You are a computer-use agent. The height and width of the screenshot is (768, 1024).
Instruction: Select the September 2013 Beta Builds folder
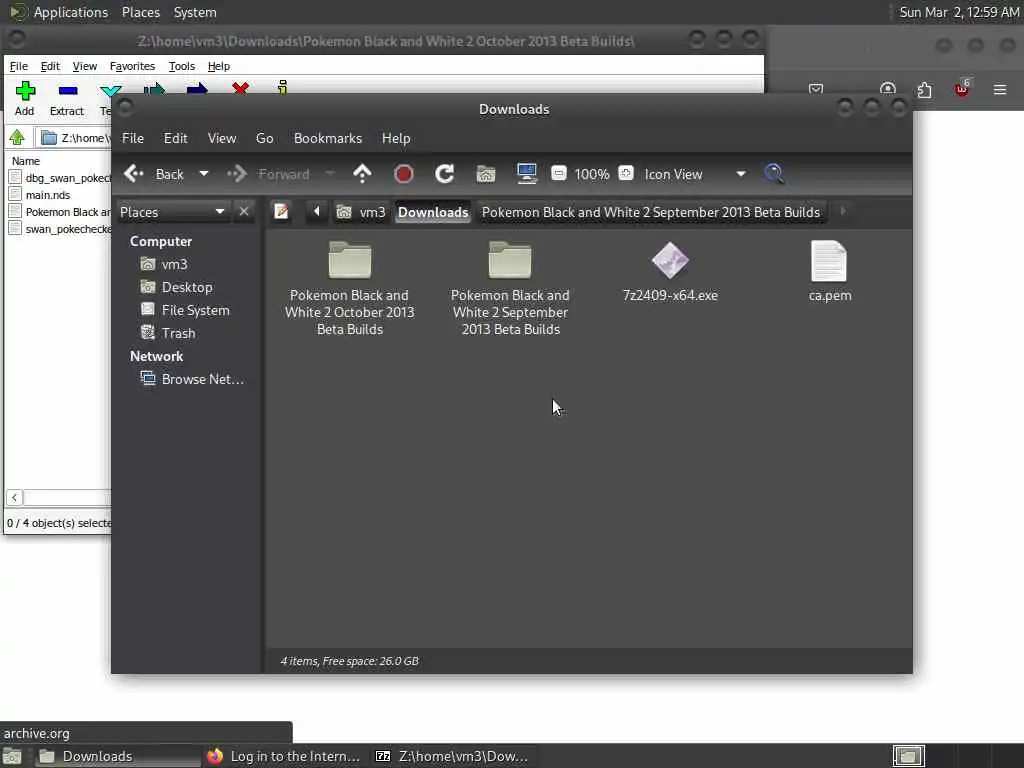(x=510, y=287)
